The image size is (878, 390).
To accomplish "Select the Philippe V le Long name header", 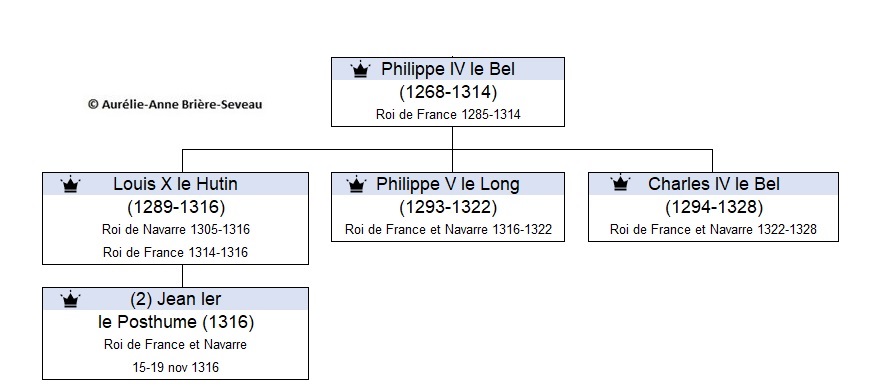I will point(448,184).
